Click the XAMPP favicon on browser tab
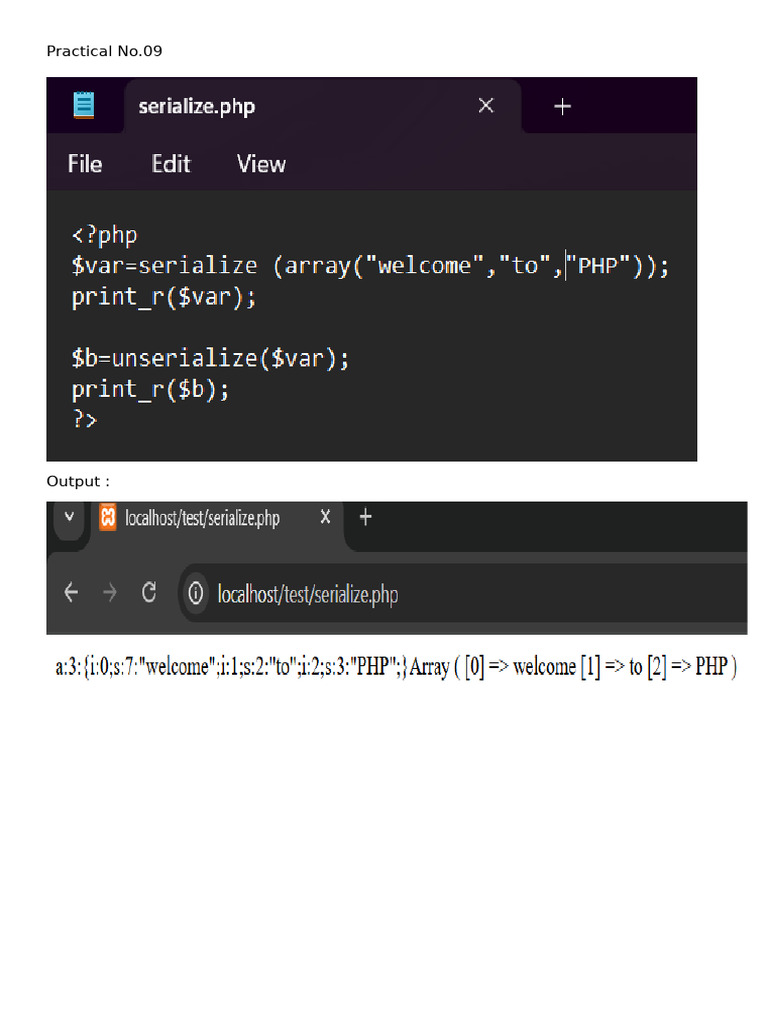Viewport: 768px width, 1024px height. tap(107, 518)
